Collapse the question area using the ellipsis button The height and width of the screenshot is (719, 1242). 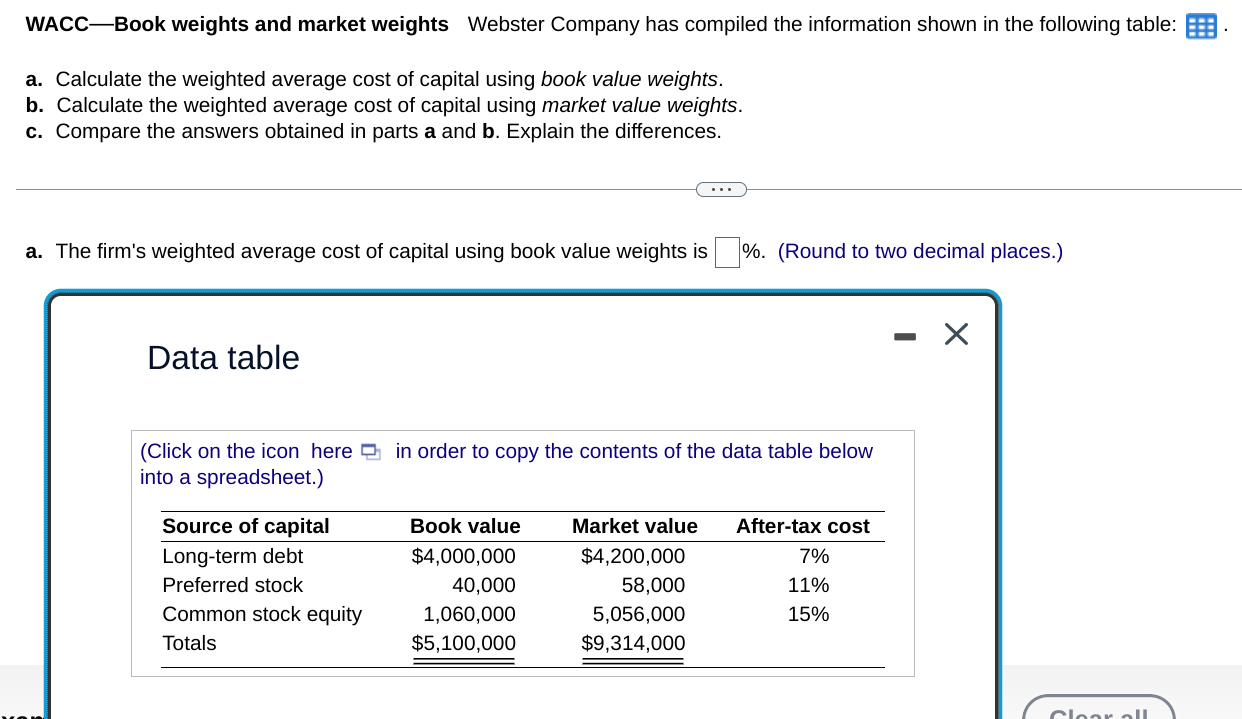722,189
